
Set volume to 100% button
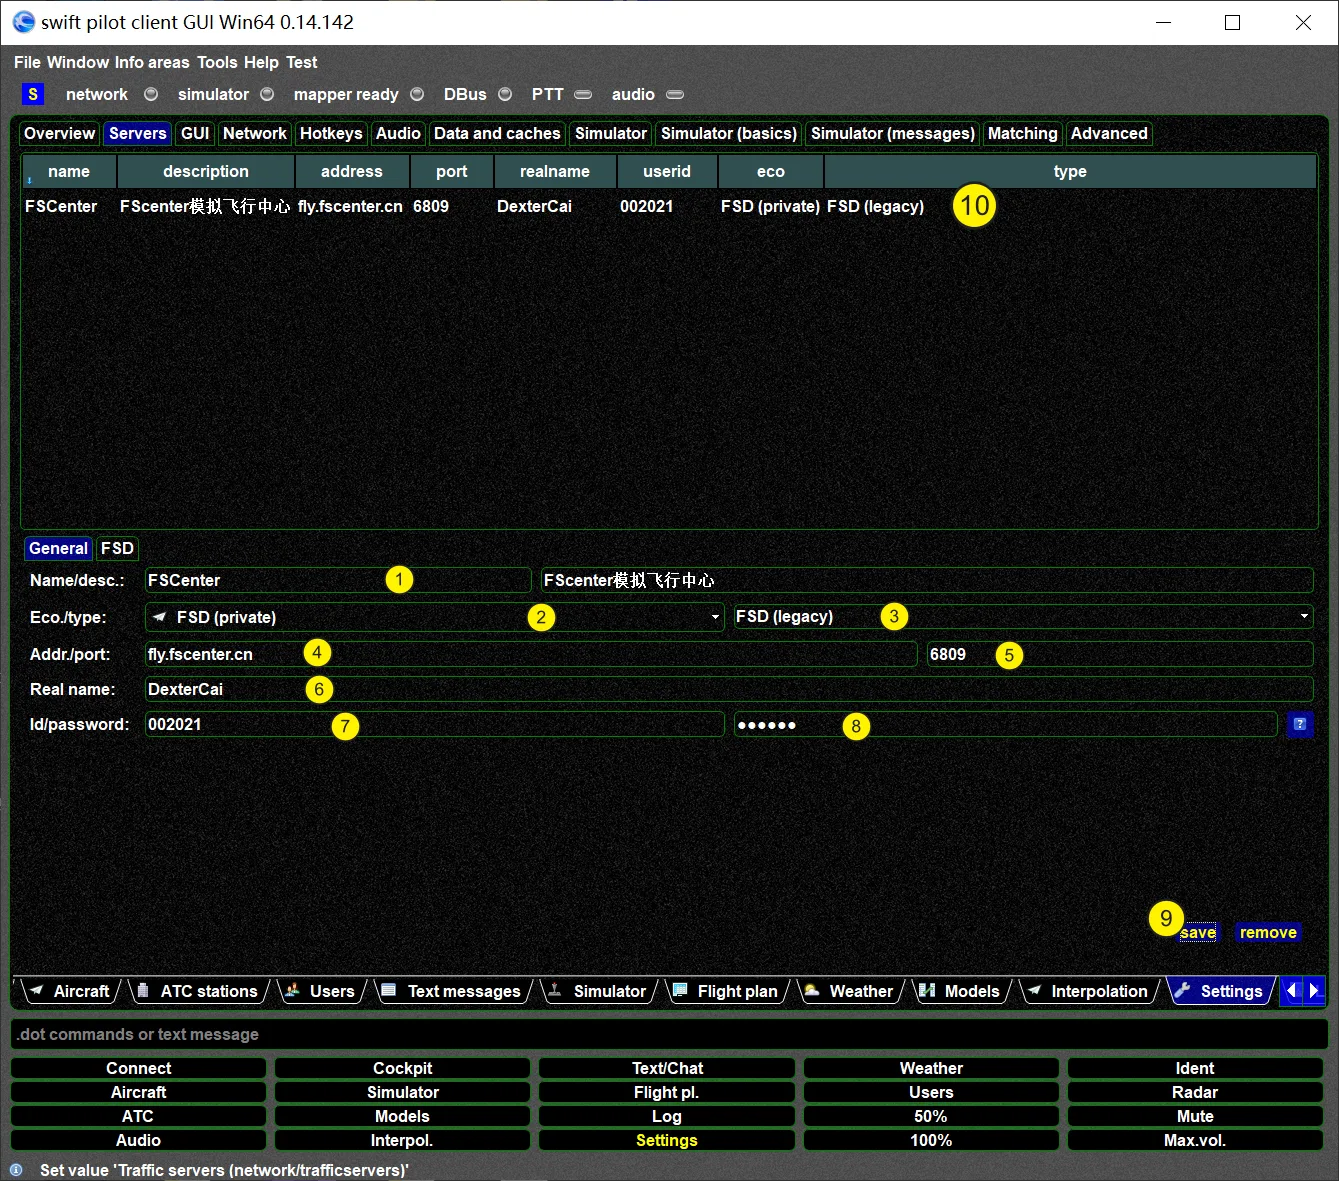point(931,1140)
